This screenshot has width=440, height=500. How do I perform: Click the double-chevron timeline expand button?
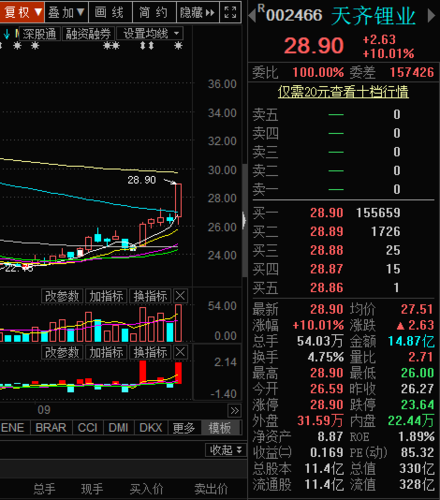234,411
